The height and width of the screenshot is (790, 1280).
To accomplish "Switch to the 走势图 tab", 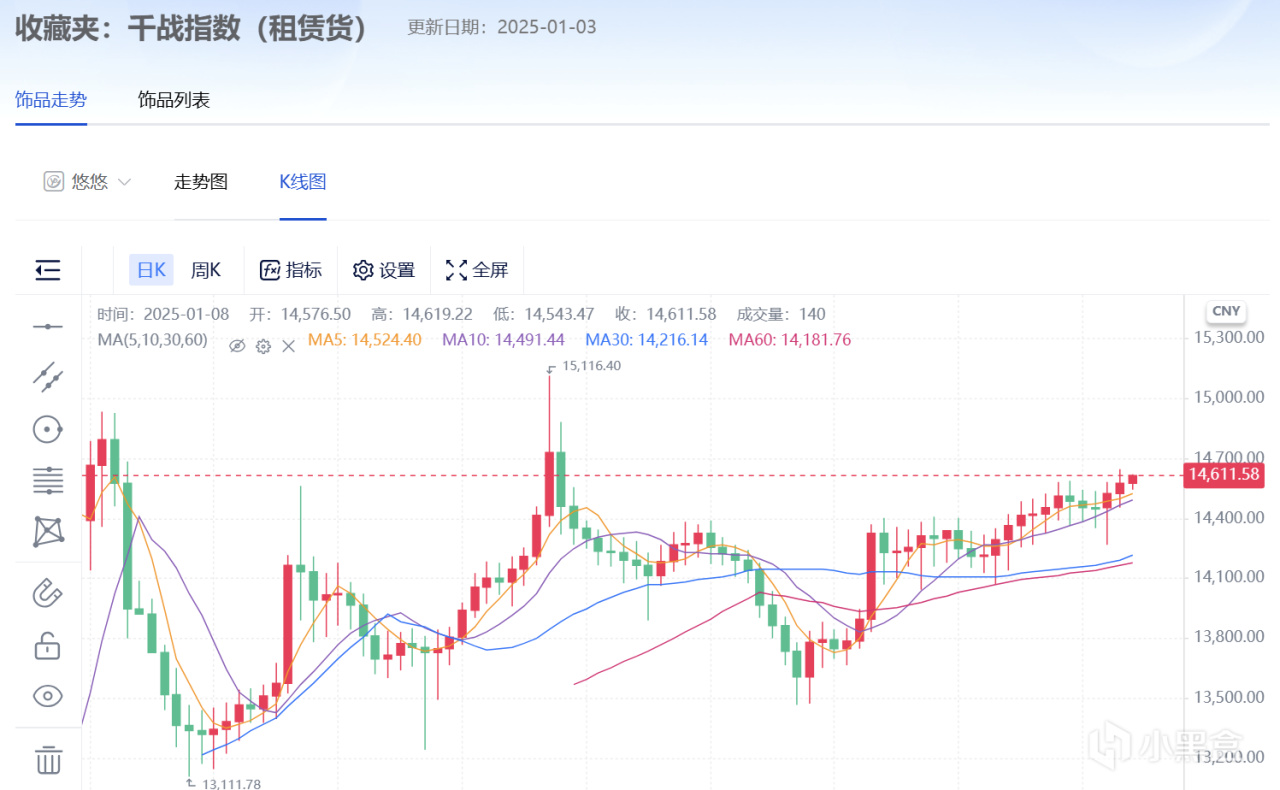I will coord(201,182).
